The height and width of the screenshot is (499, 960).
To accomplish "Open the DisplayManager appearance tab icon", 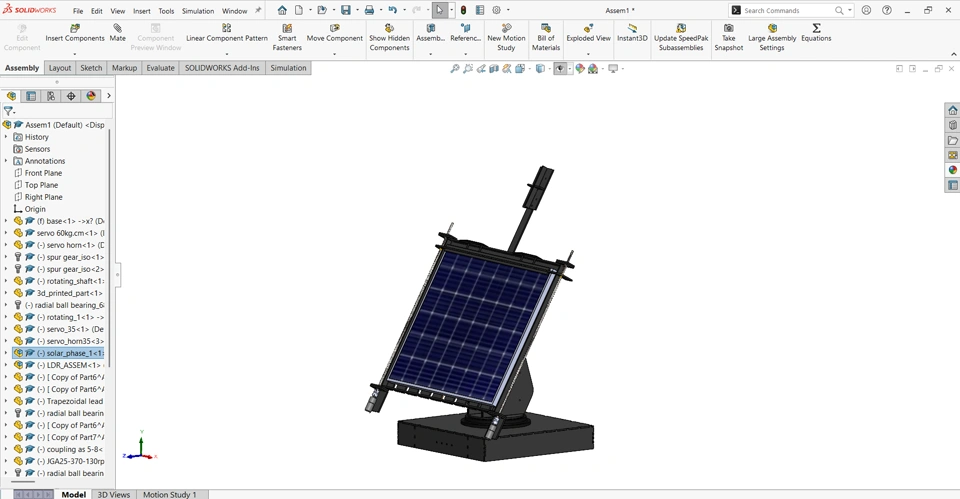I will [91, 96].
